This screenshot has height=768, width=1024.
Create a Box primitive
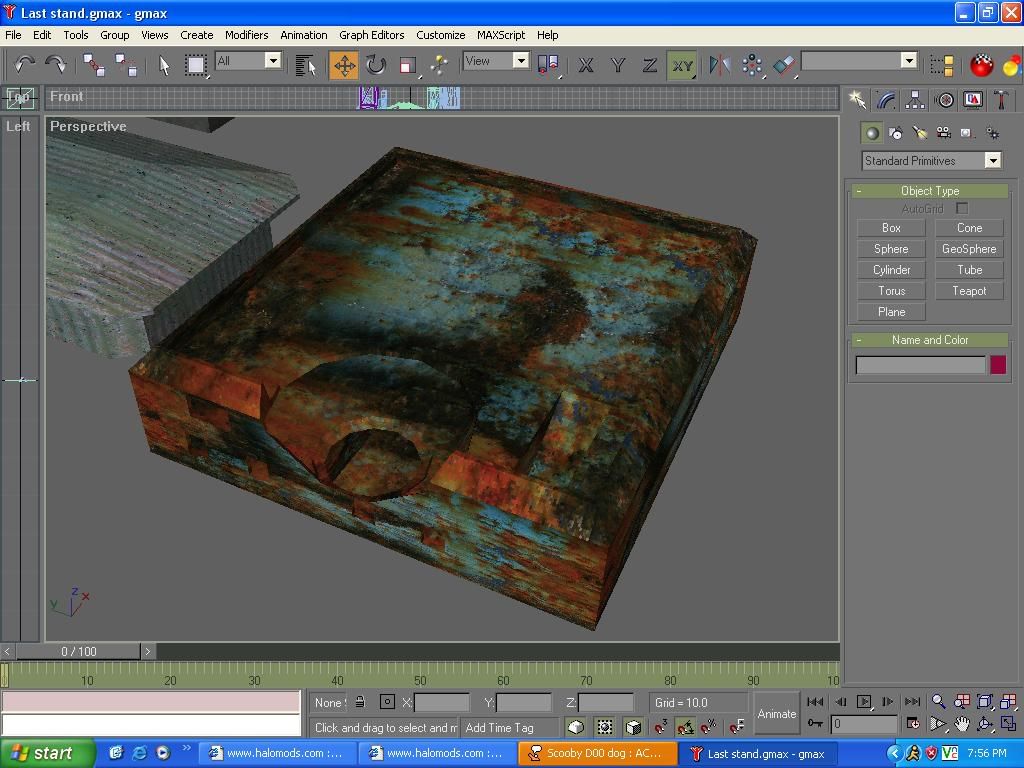pyautogui.click(x=891, y=228)
